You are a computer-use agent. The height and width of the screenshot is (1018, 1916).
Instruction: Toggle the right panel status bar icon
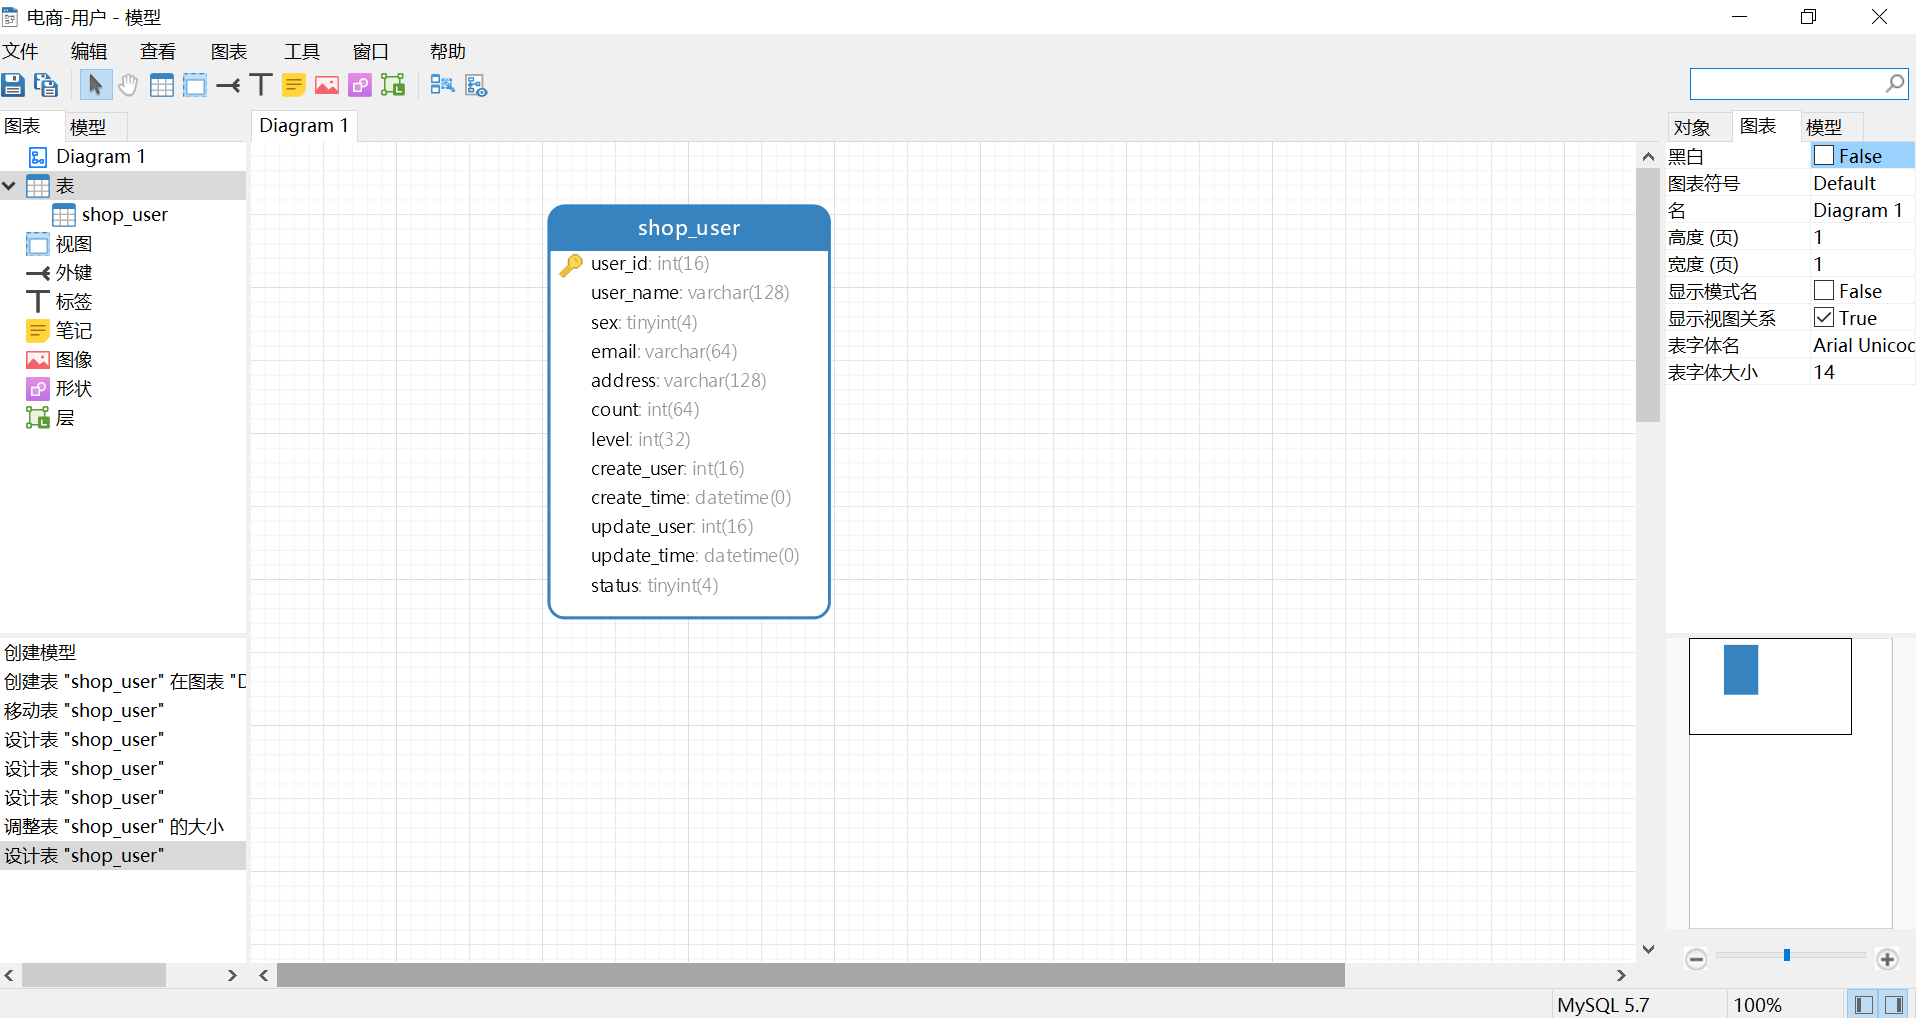pyautogui.click(x=1894, y=1005)
